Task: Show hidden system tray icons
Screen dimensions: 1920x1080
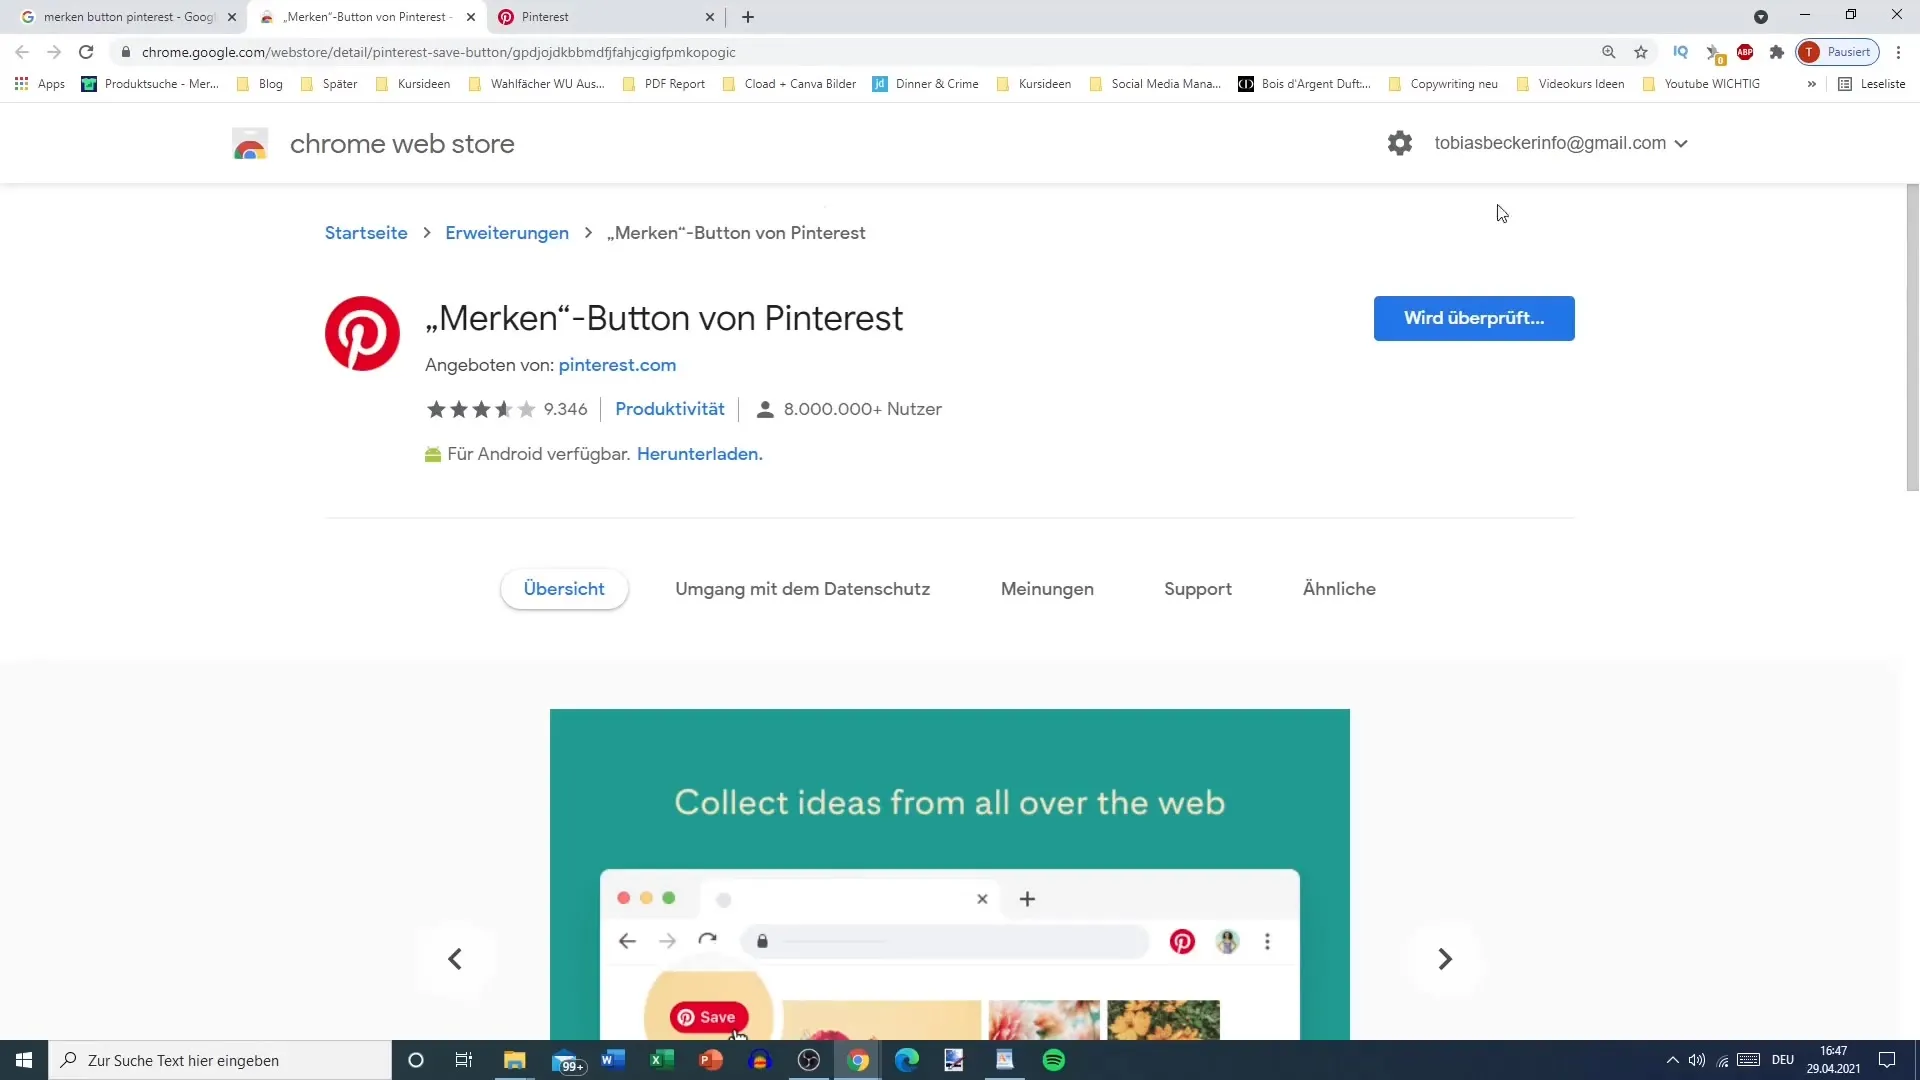Action: coord(1672,1060)
